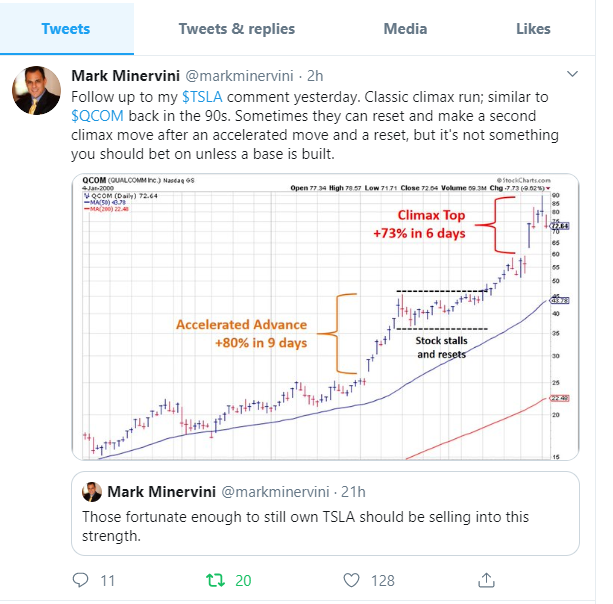Switch to the Tweets tab

pos(66,29)
